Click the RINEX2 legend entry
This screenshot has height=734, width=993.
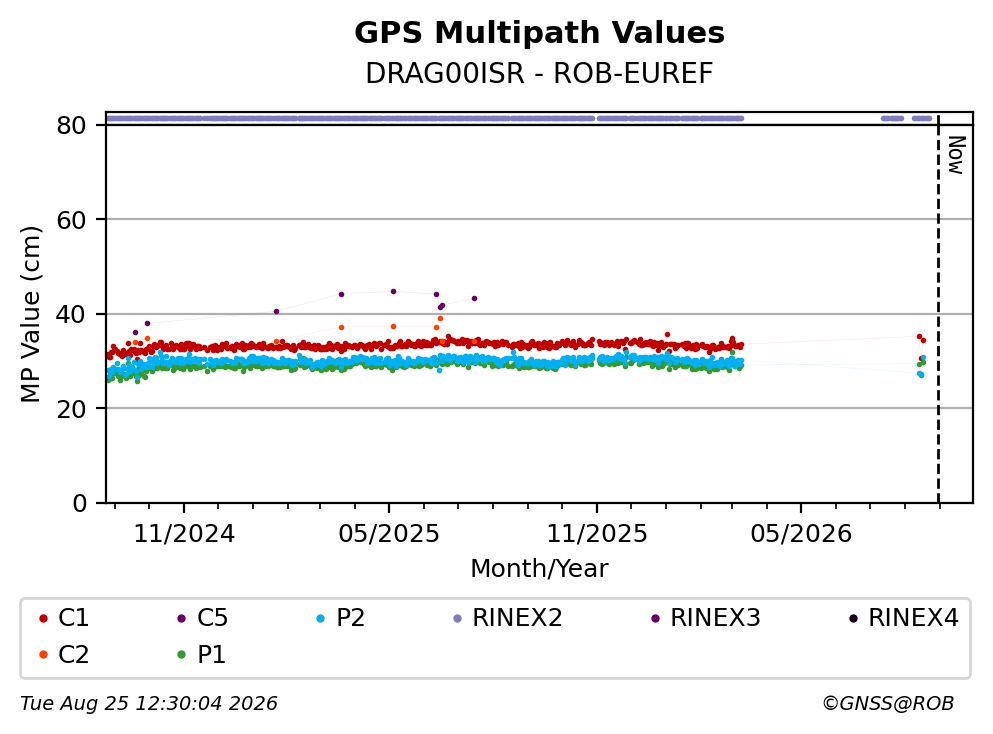[x=508, y=617]
